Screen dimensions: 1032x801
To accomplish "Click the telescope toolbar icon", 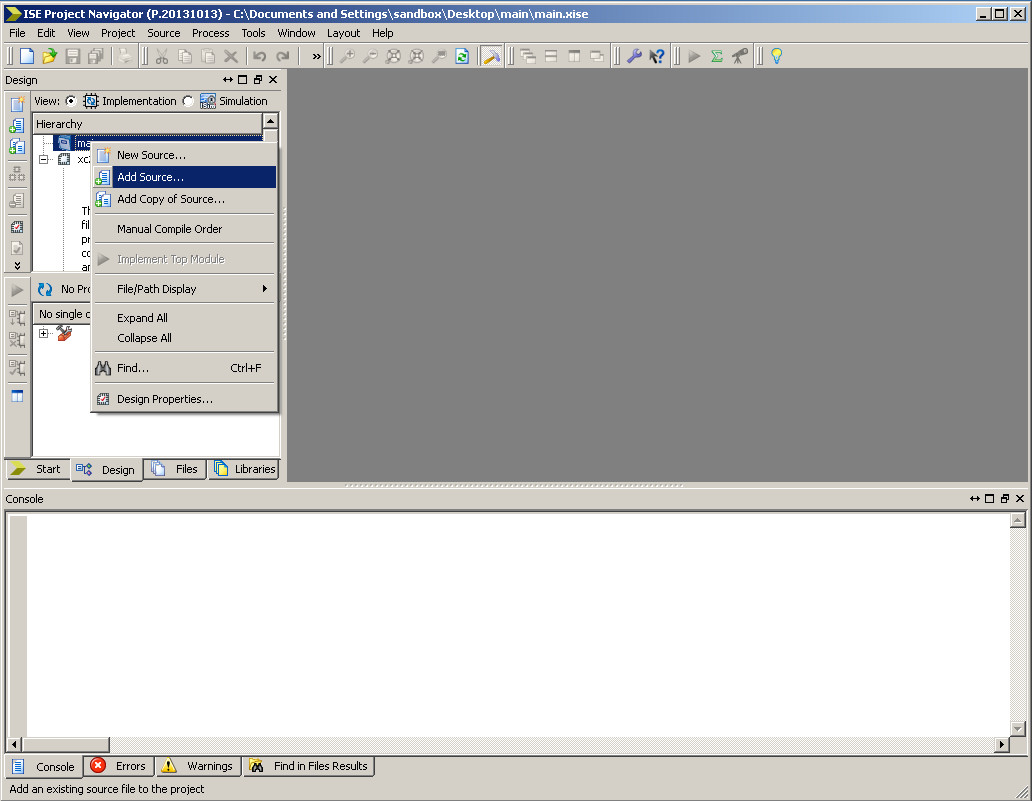I will click(x=740, y=57).
